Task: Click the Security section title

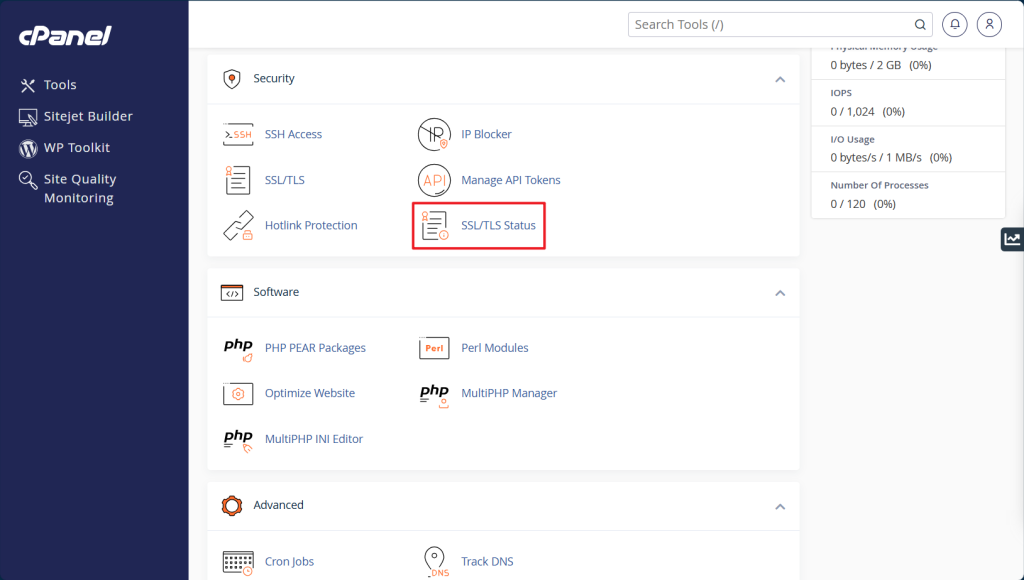Action: pyautogui.click(x=274, y=78)
